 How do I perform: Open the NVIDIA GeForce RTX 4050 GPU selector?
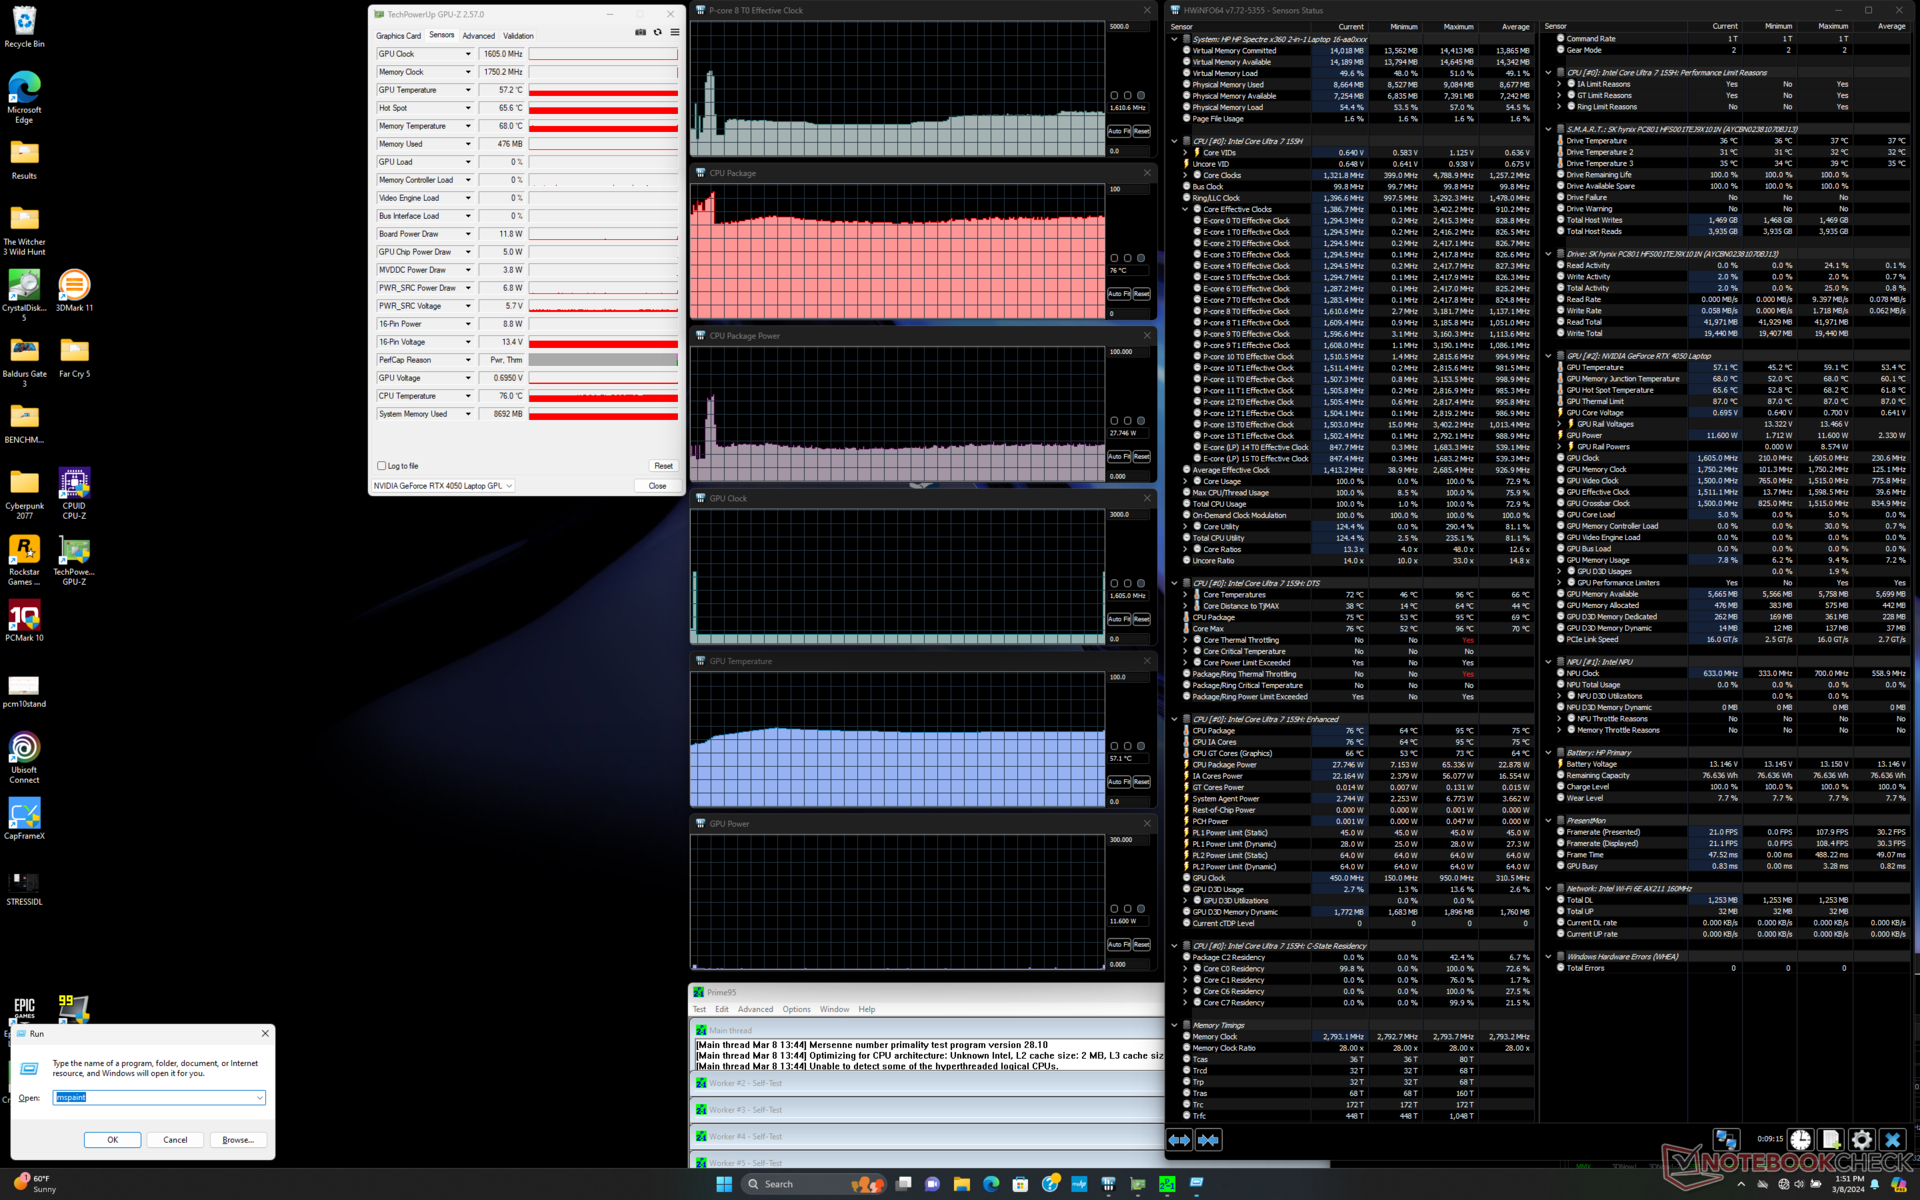point(443,486)
